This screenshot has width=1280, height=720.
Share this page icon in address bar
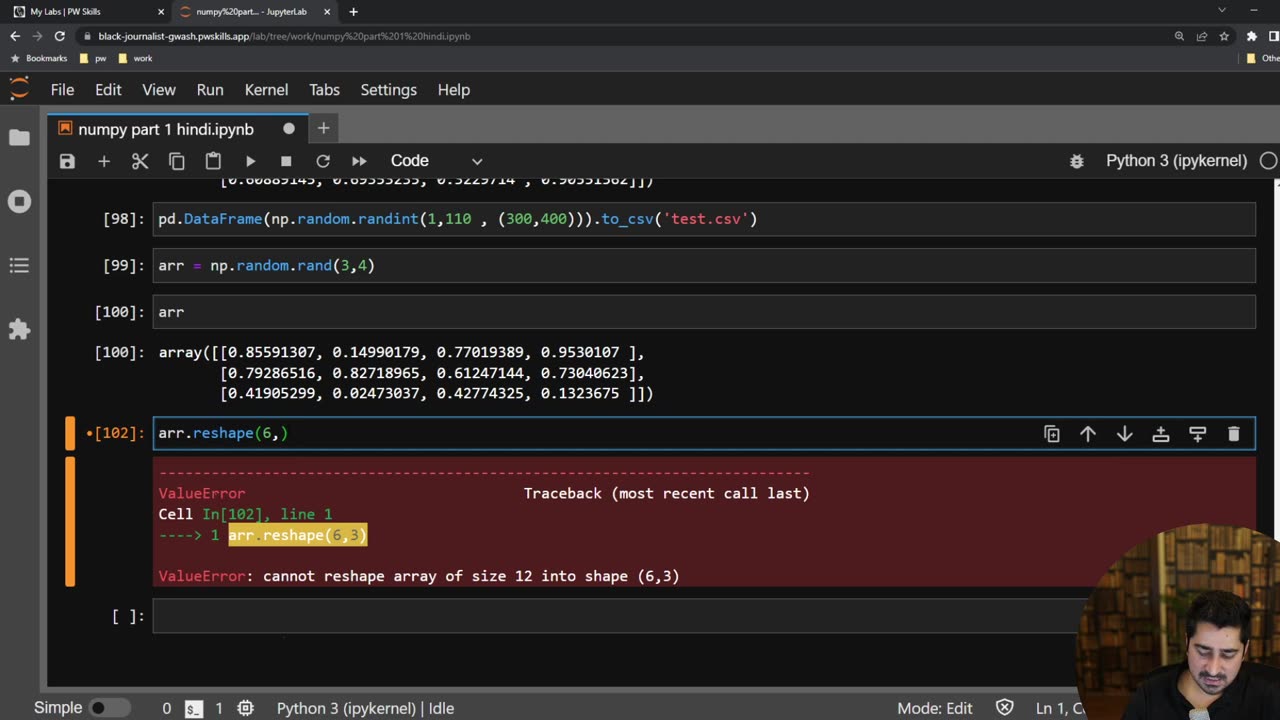pyautogui.click(x=1202, y=36)
